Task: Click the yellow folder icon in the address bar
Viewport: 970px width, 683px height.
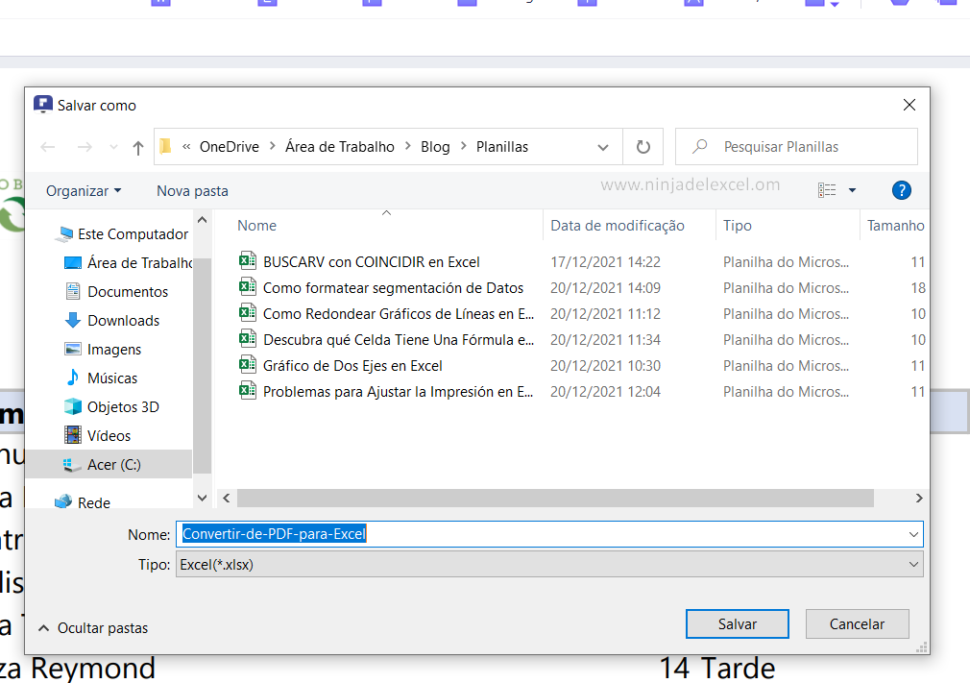Action: click(166, 146)
